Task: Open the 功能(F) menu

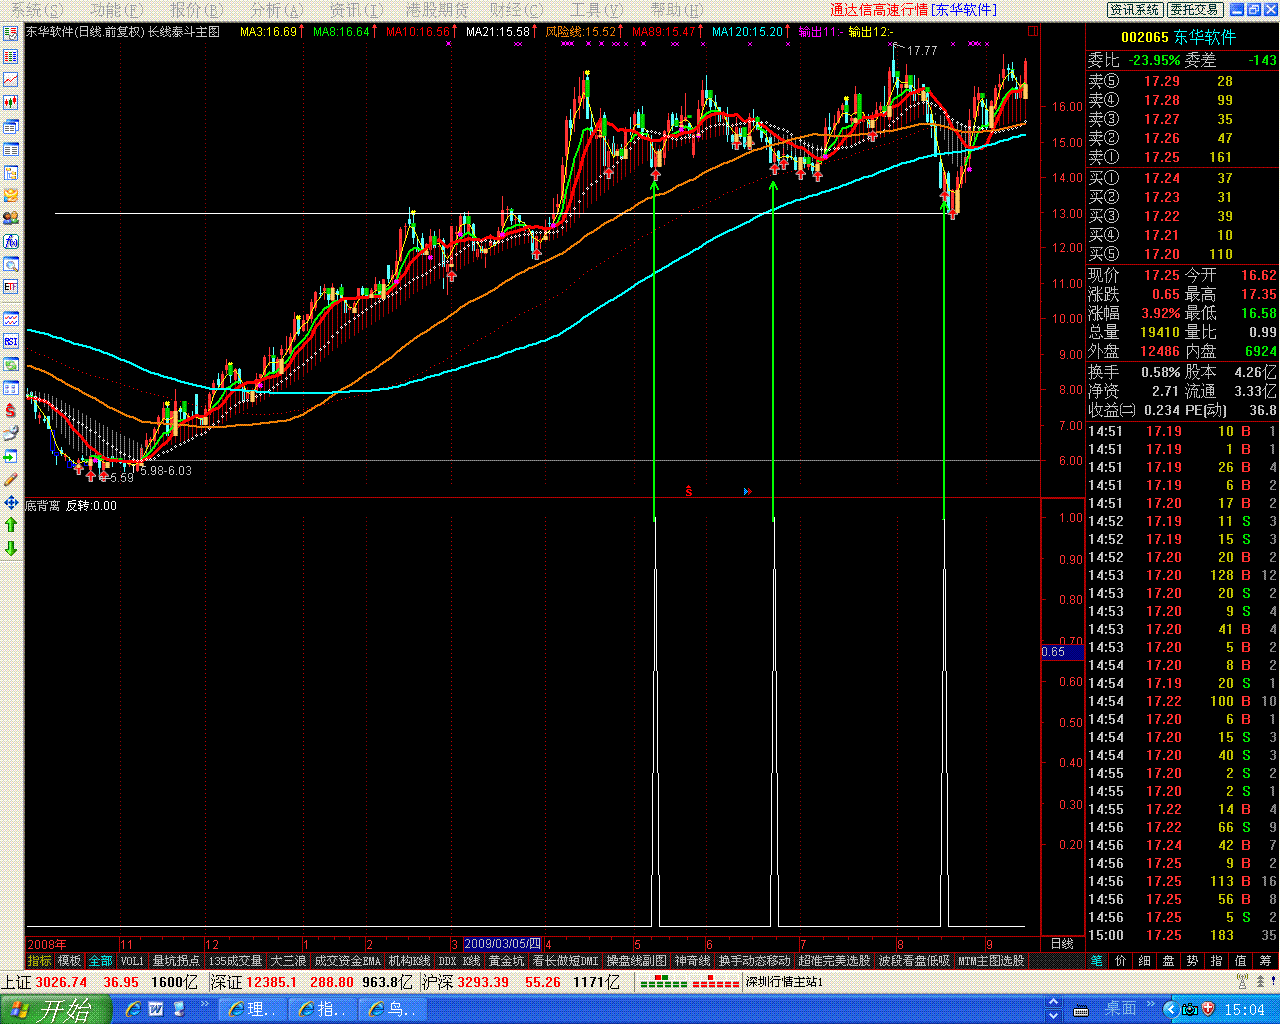Action: coord(118,10)
